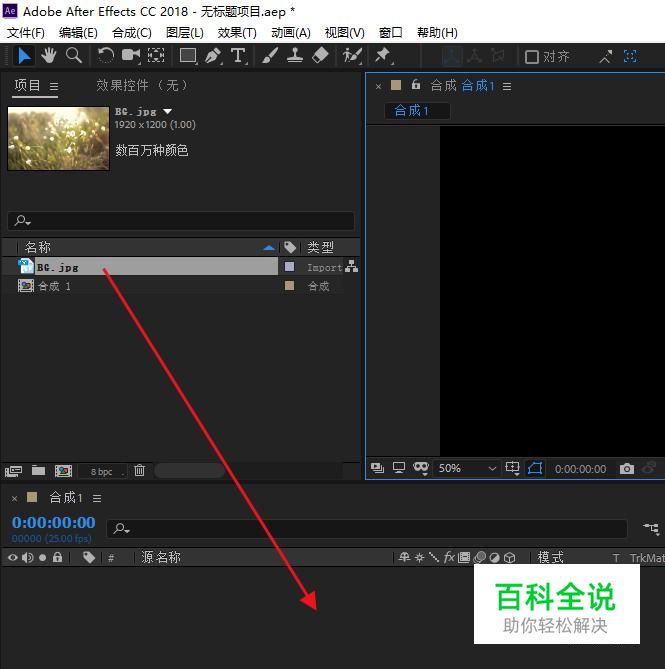
Task: Open the 文件(F) menu
Action: point(26,32)
